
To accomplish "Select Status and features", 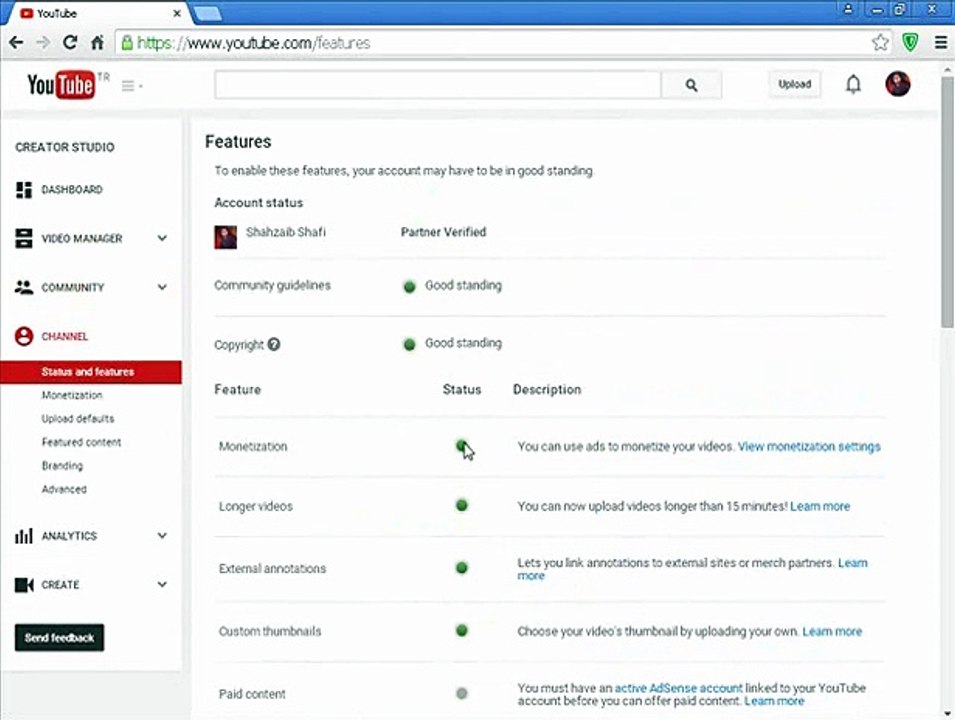I will pyautogui.click(x=91, y=372).
